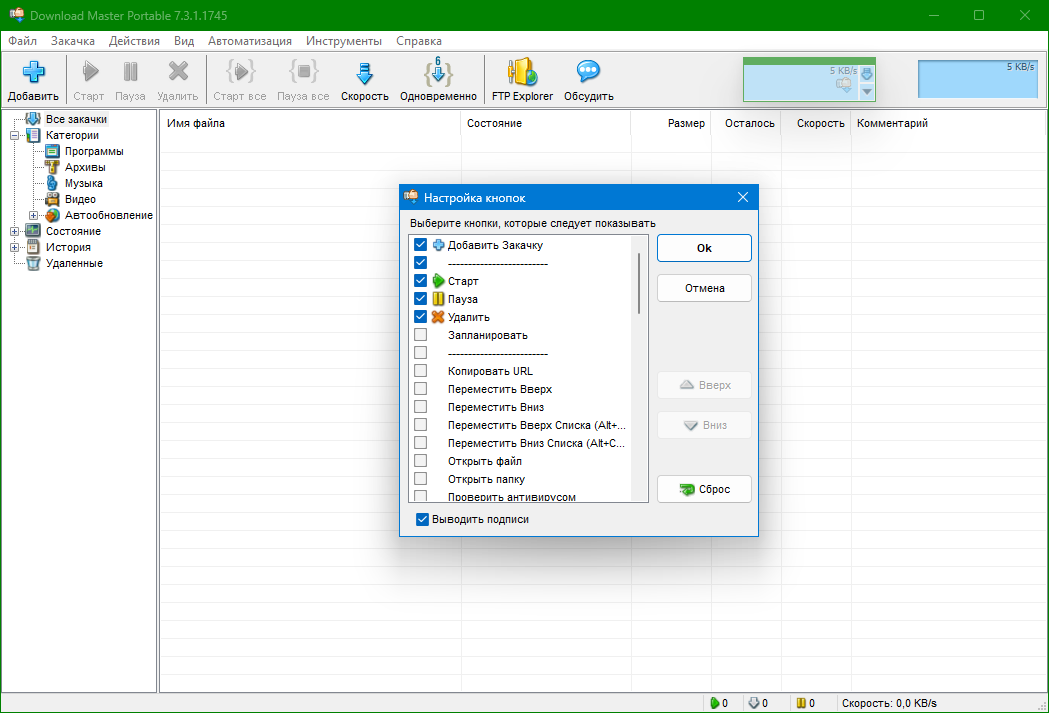Launch FTP Explorer from the toolbar
1049x713 pixels.
[522, 73]
